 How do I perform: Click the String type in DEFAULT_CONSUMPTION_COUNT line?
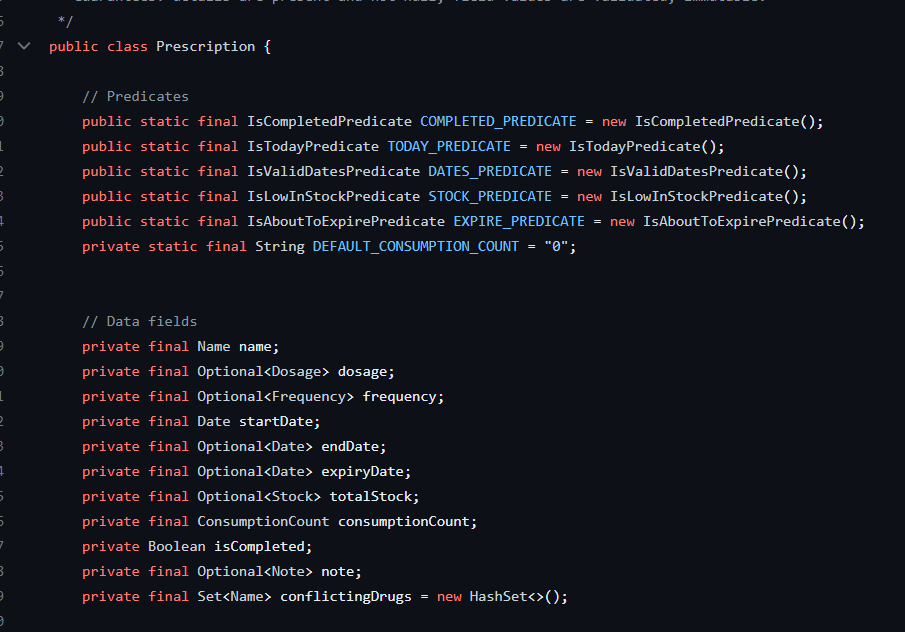[x=280, y=246]
